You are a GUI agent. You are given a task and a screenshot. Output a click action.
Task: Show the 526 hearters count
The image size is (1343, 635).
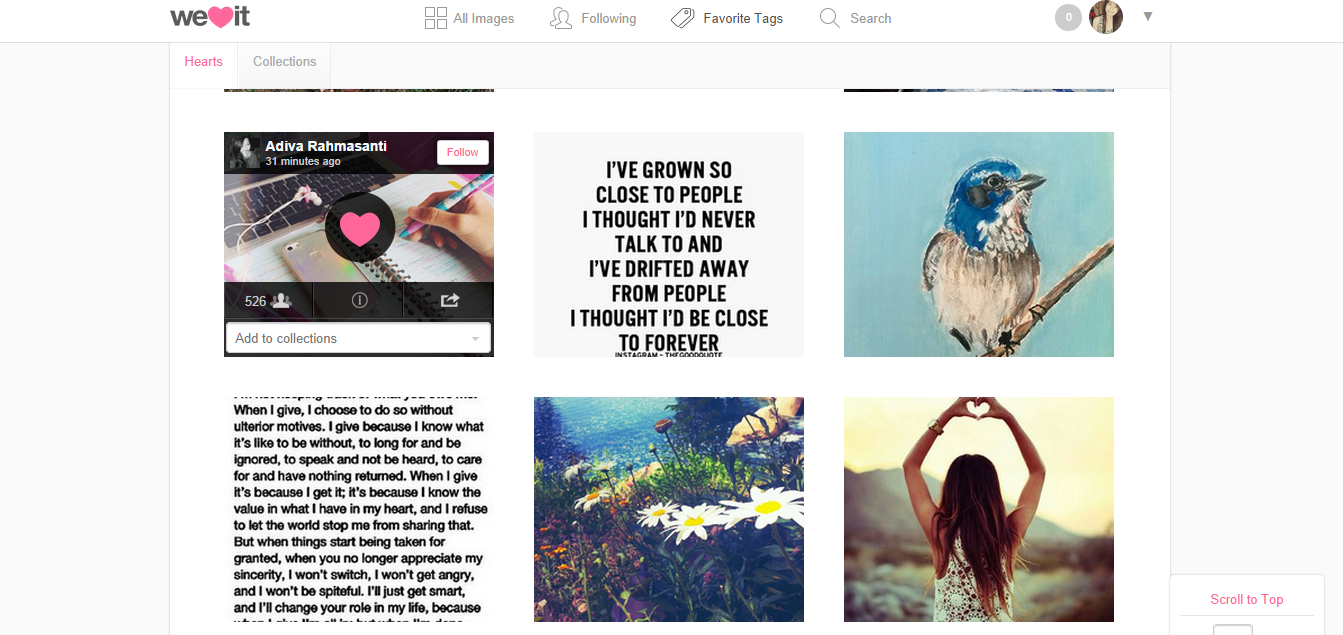tap(268, 300)
